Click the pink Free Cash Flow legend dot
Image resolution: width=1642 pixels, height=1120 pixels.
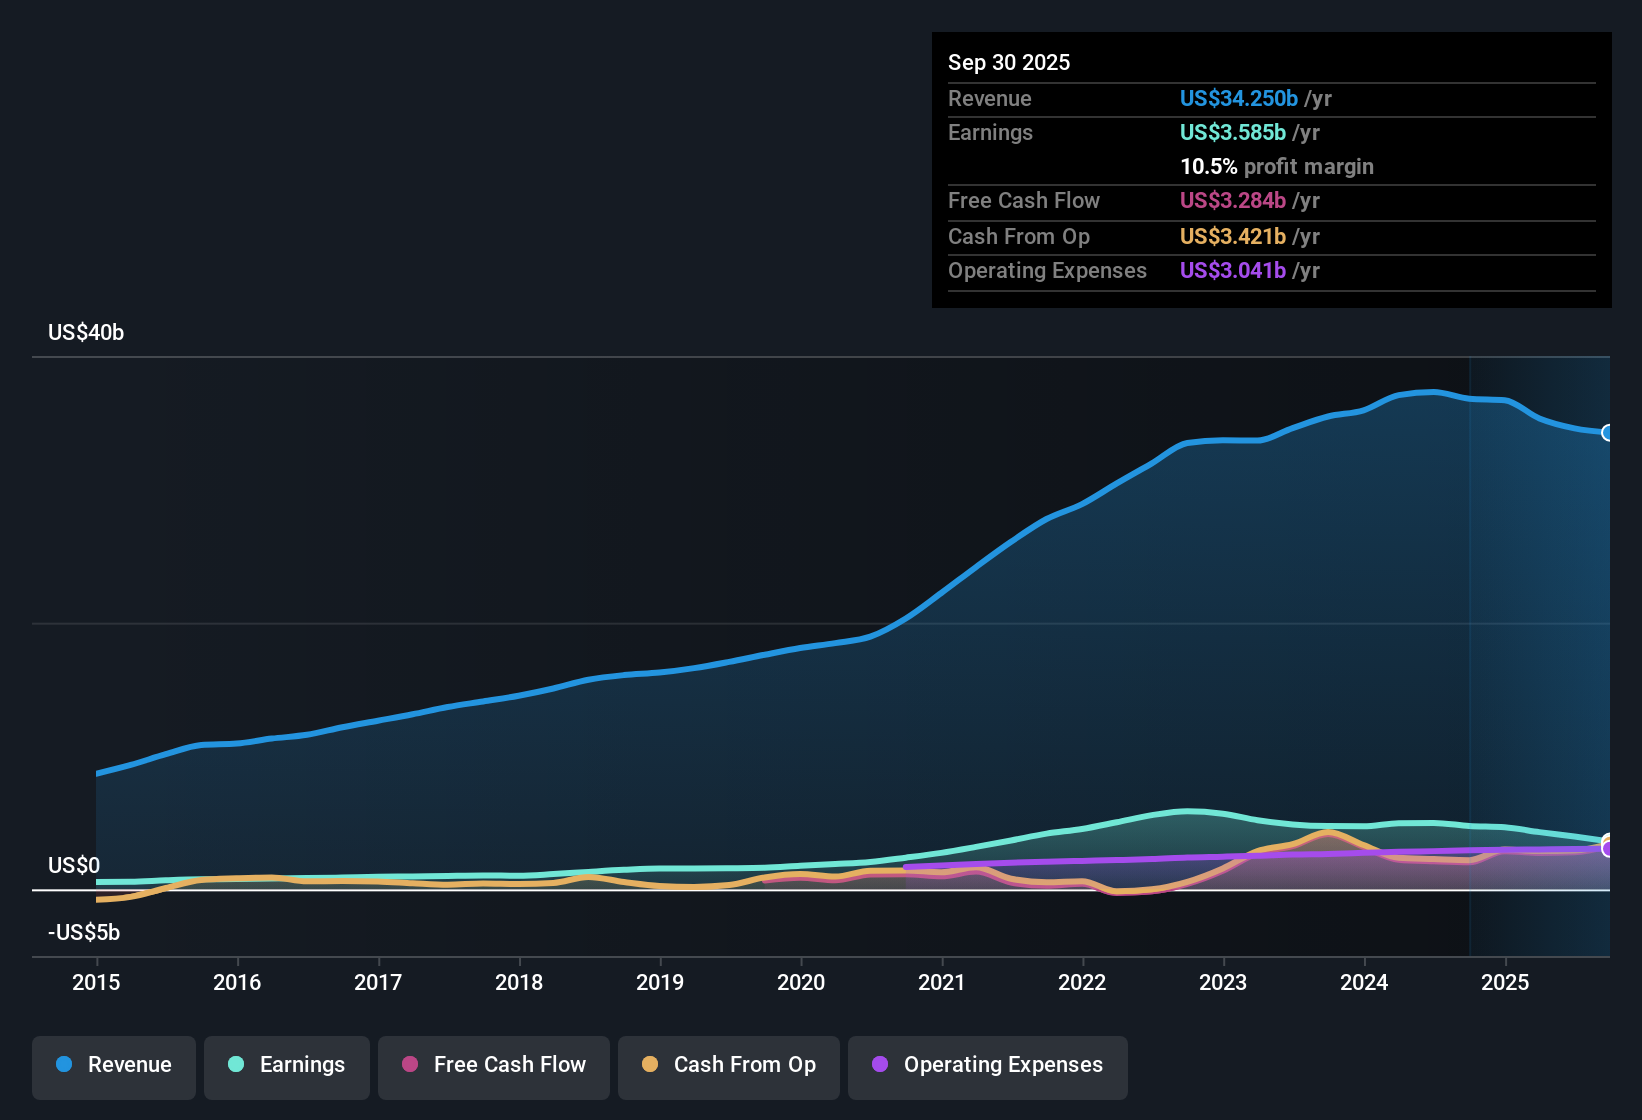[408, 1065]
